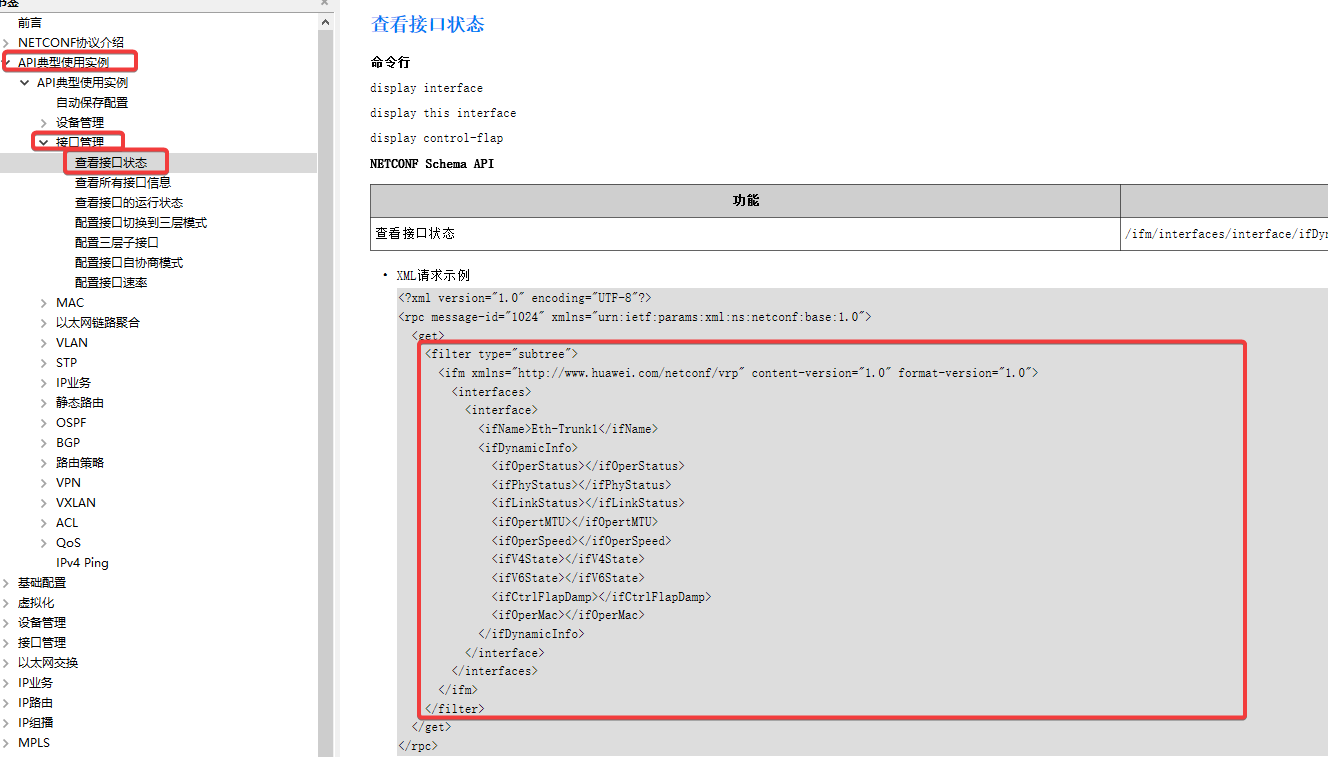Expand the MAC tree node
This screenshot has width=1328, height=757.
pos(44,303)
